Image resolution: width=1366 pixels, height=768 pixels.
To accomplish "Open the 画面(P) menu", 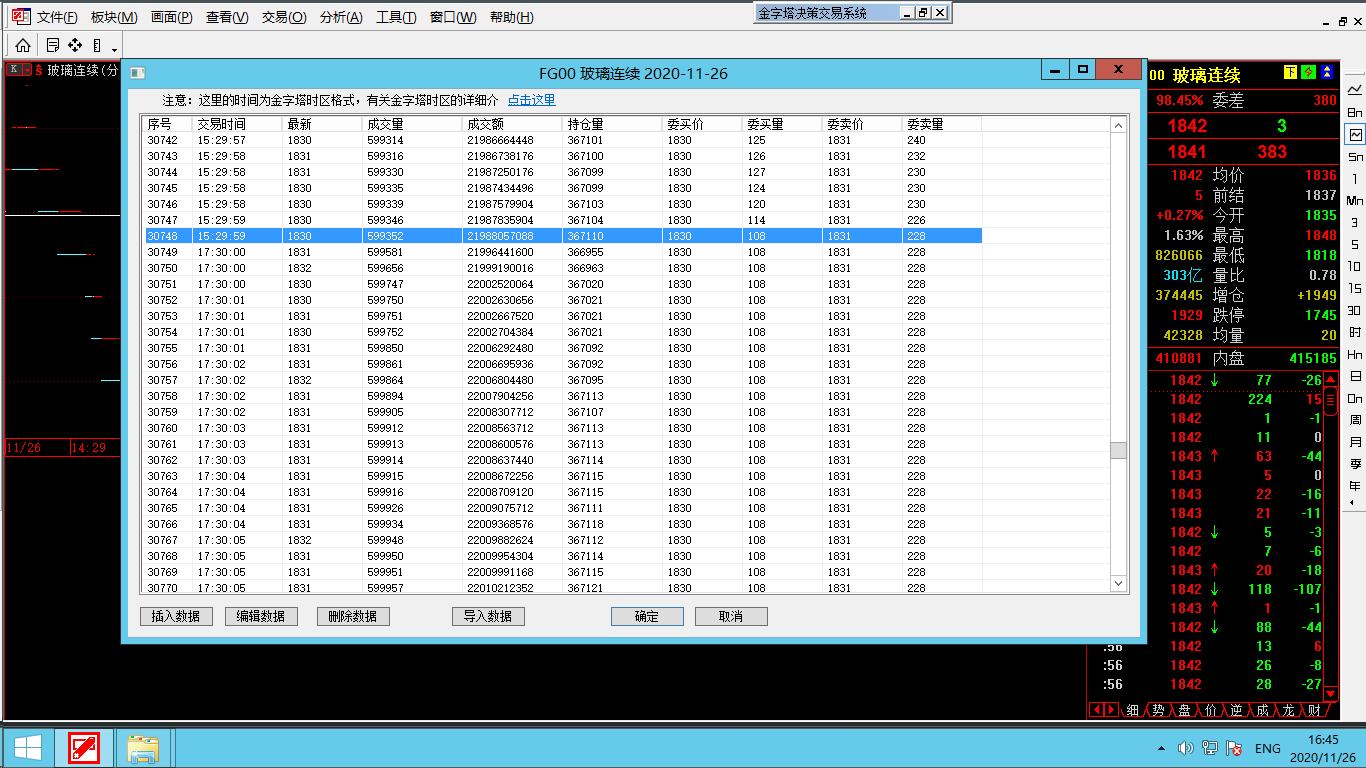I will [x=171, y=17].
